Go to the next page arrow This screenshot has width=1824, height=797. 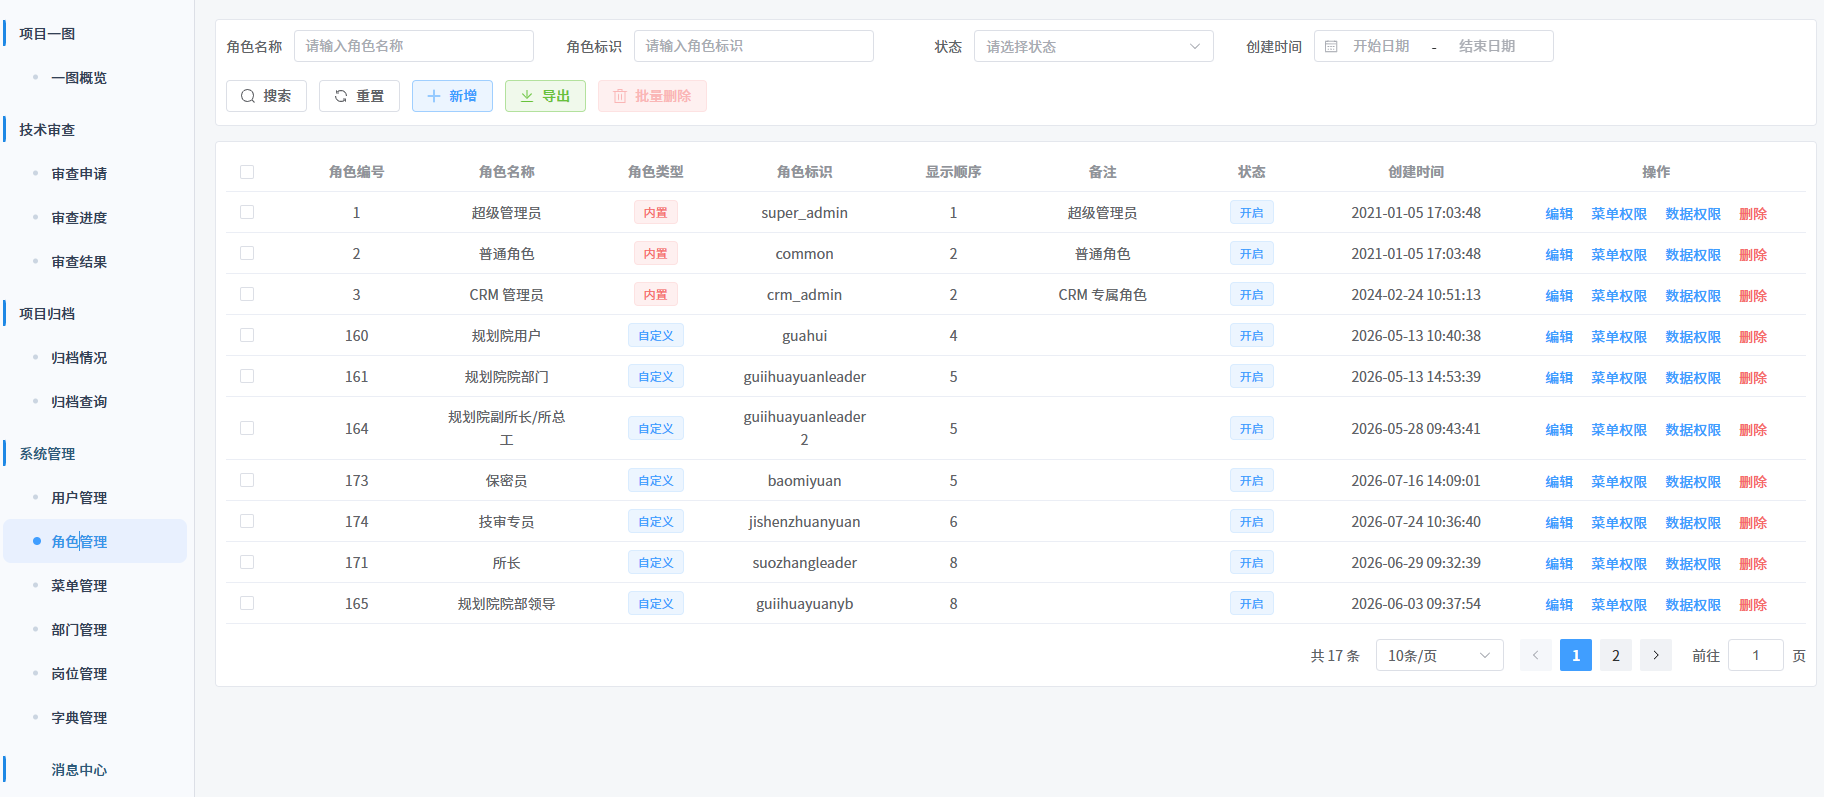coord(1655,655)
